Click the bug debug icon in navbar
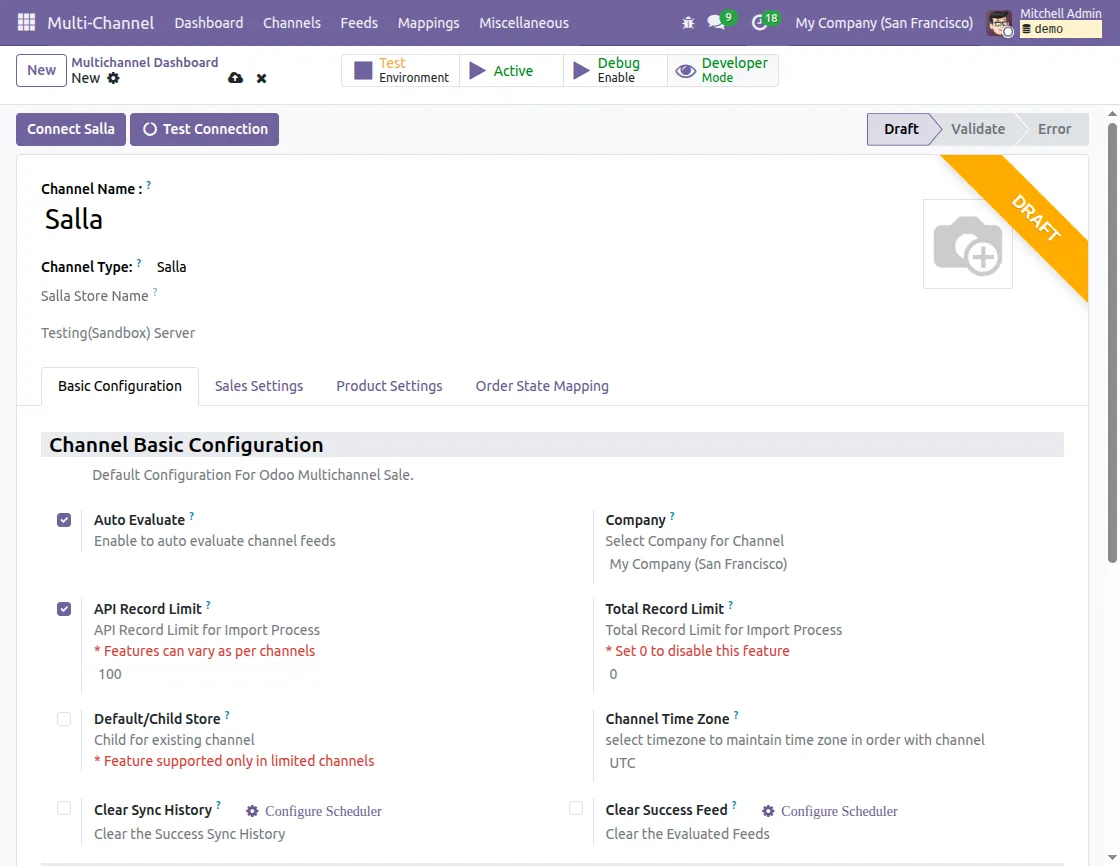 (687, 22)
